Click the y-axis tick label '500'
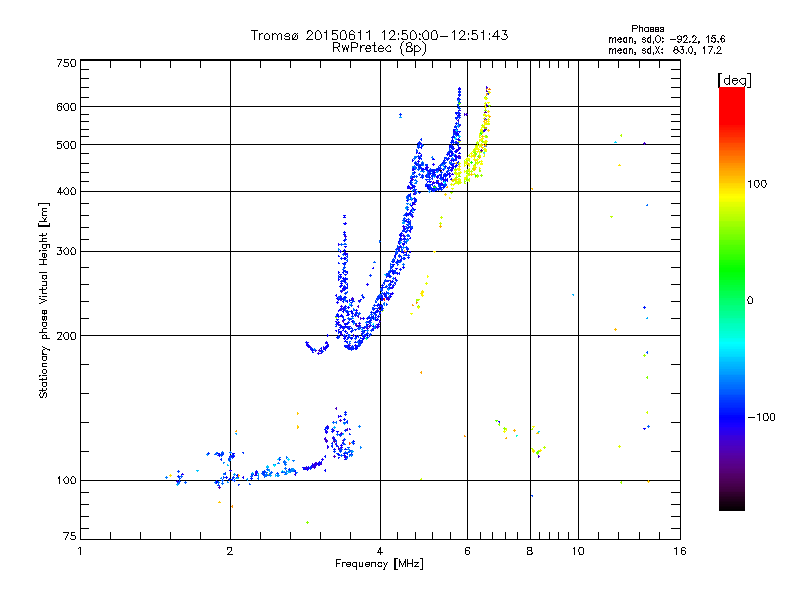 click(67, 145)
